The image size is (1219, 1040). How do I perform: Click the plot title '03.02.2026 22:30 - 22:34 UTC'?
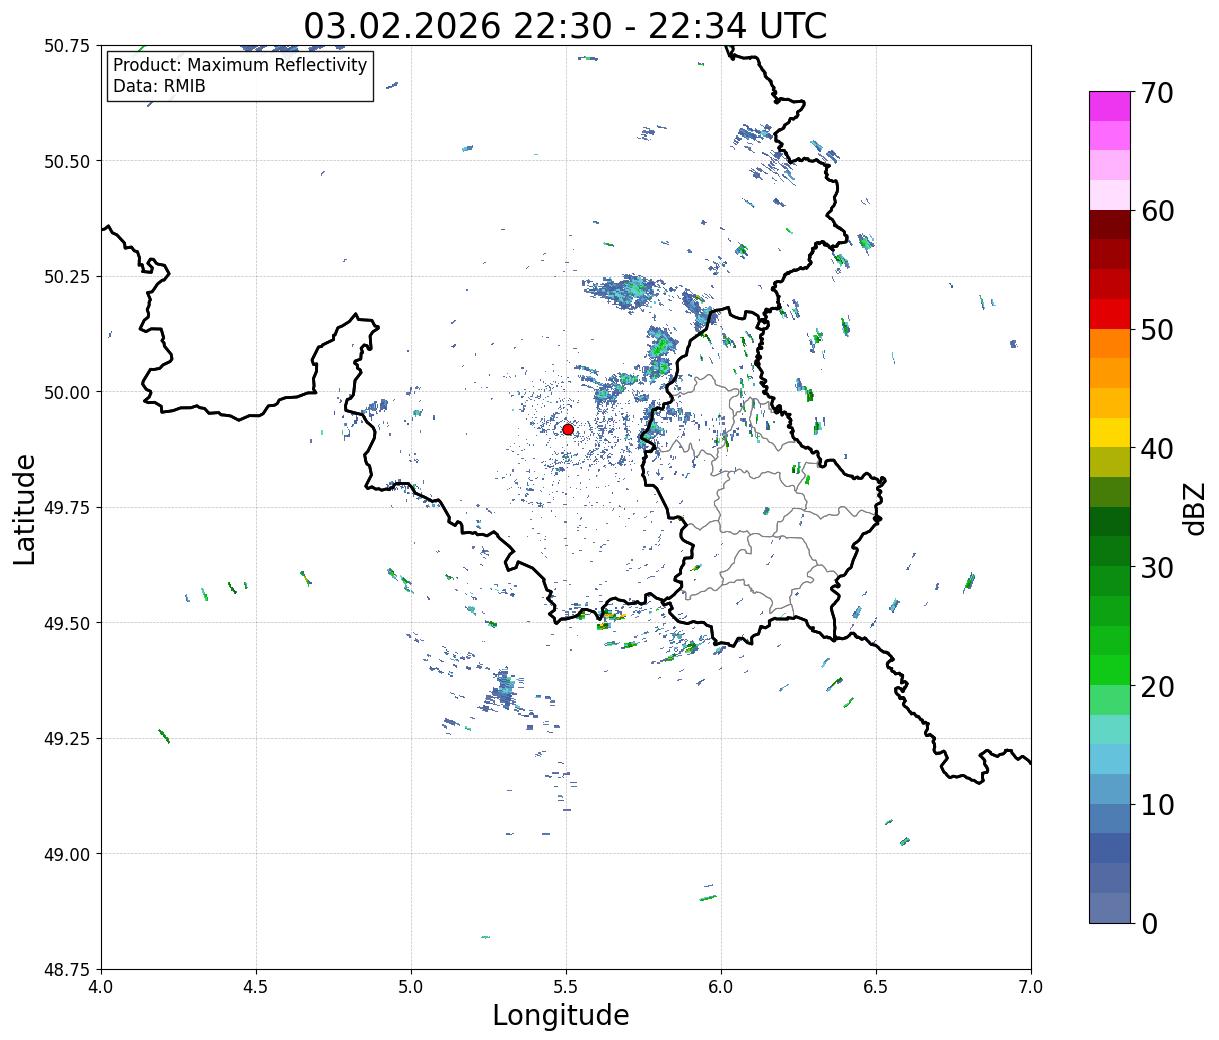(565, 25)
